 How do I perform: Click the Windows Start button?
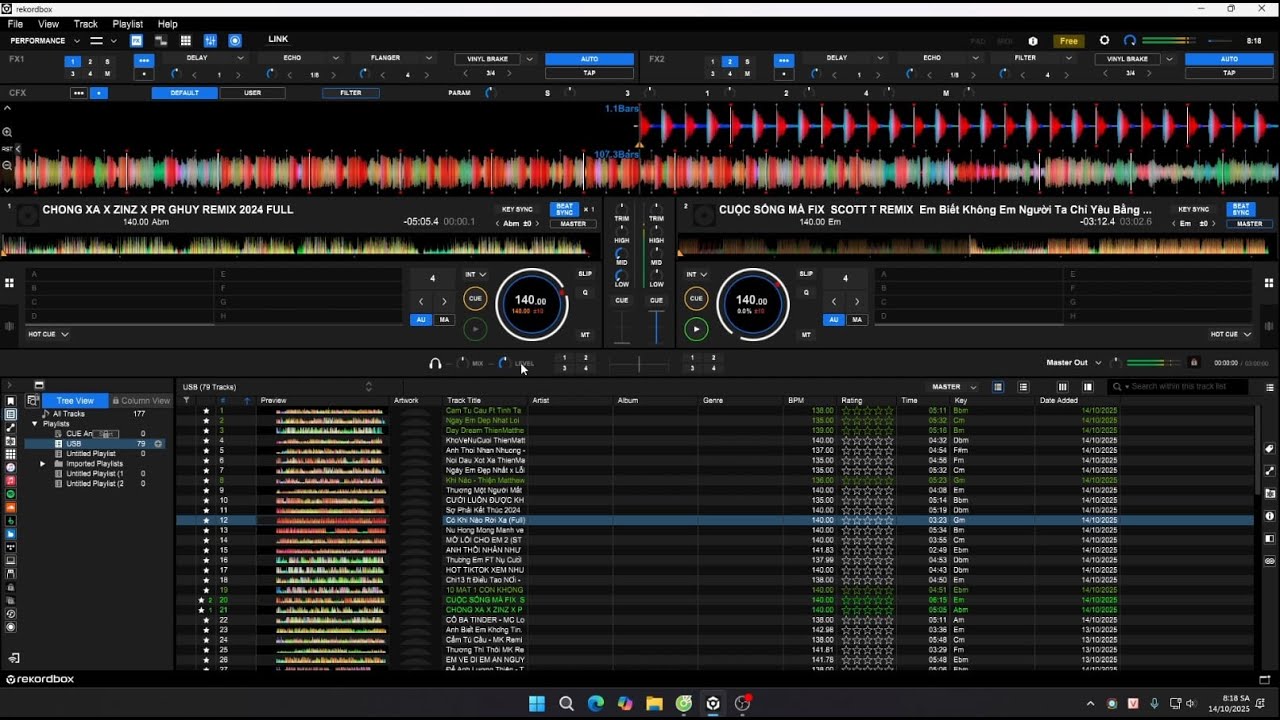tap(537, 703)
